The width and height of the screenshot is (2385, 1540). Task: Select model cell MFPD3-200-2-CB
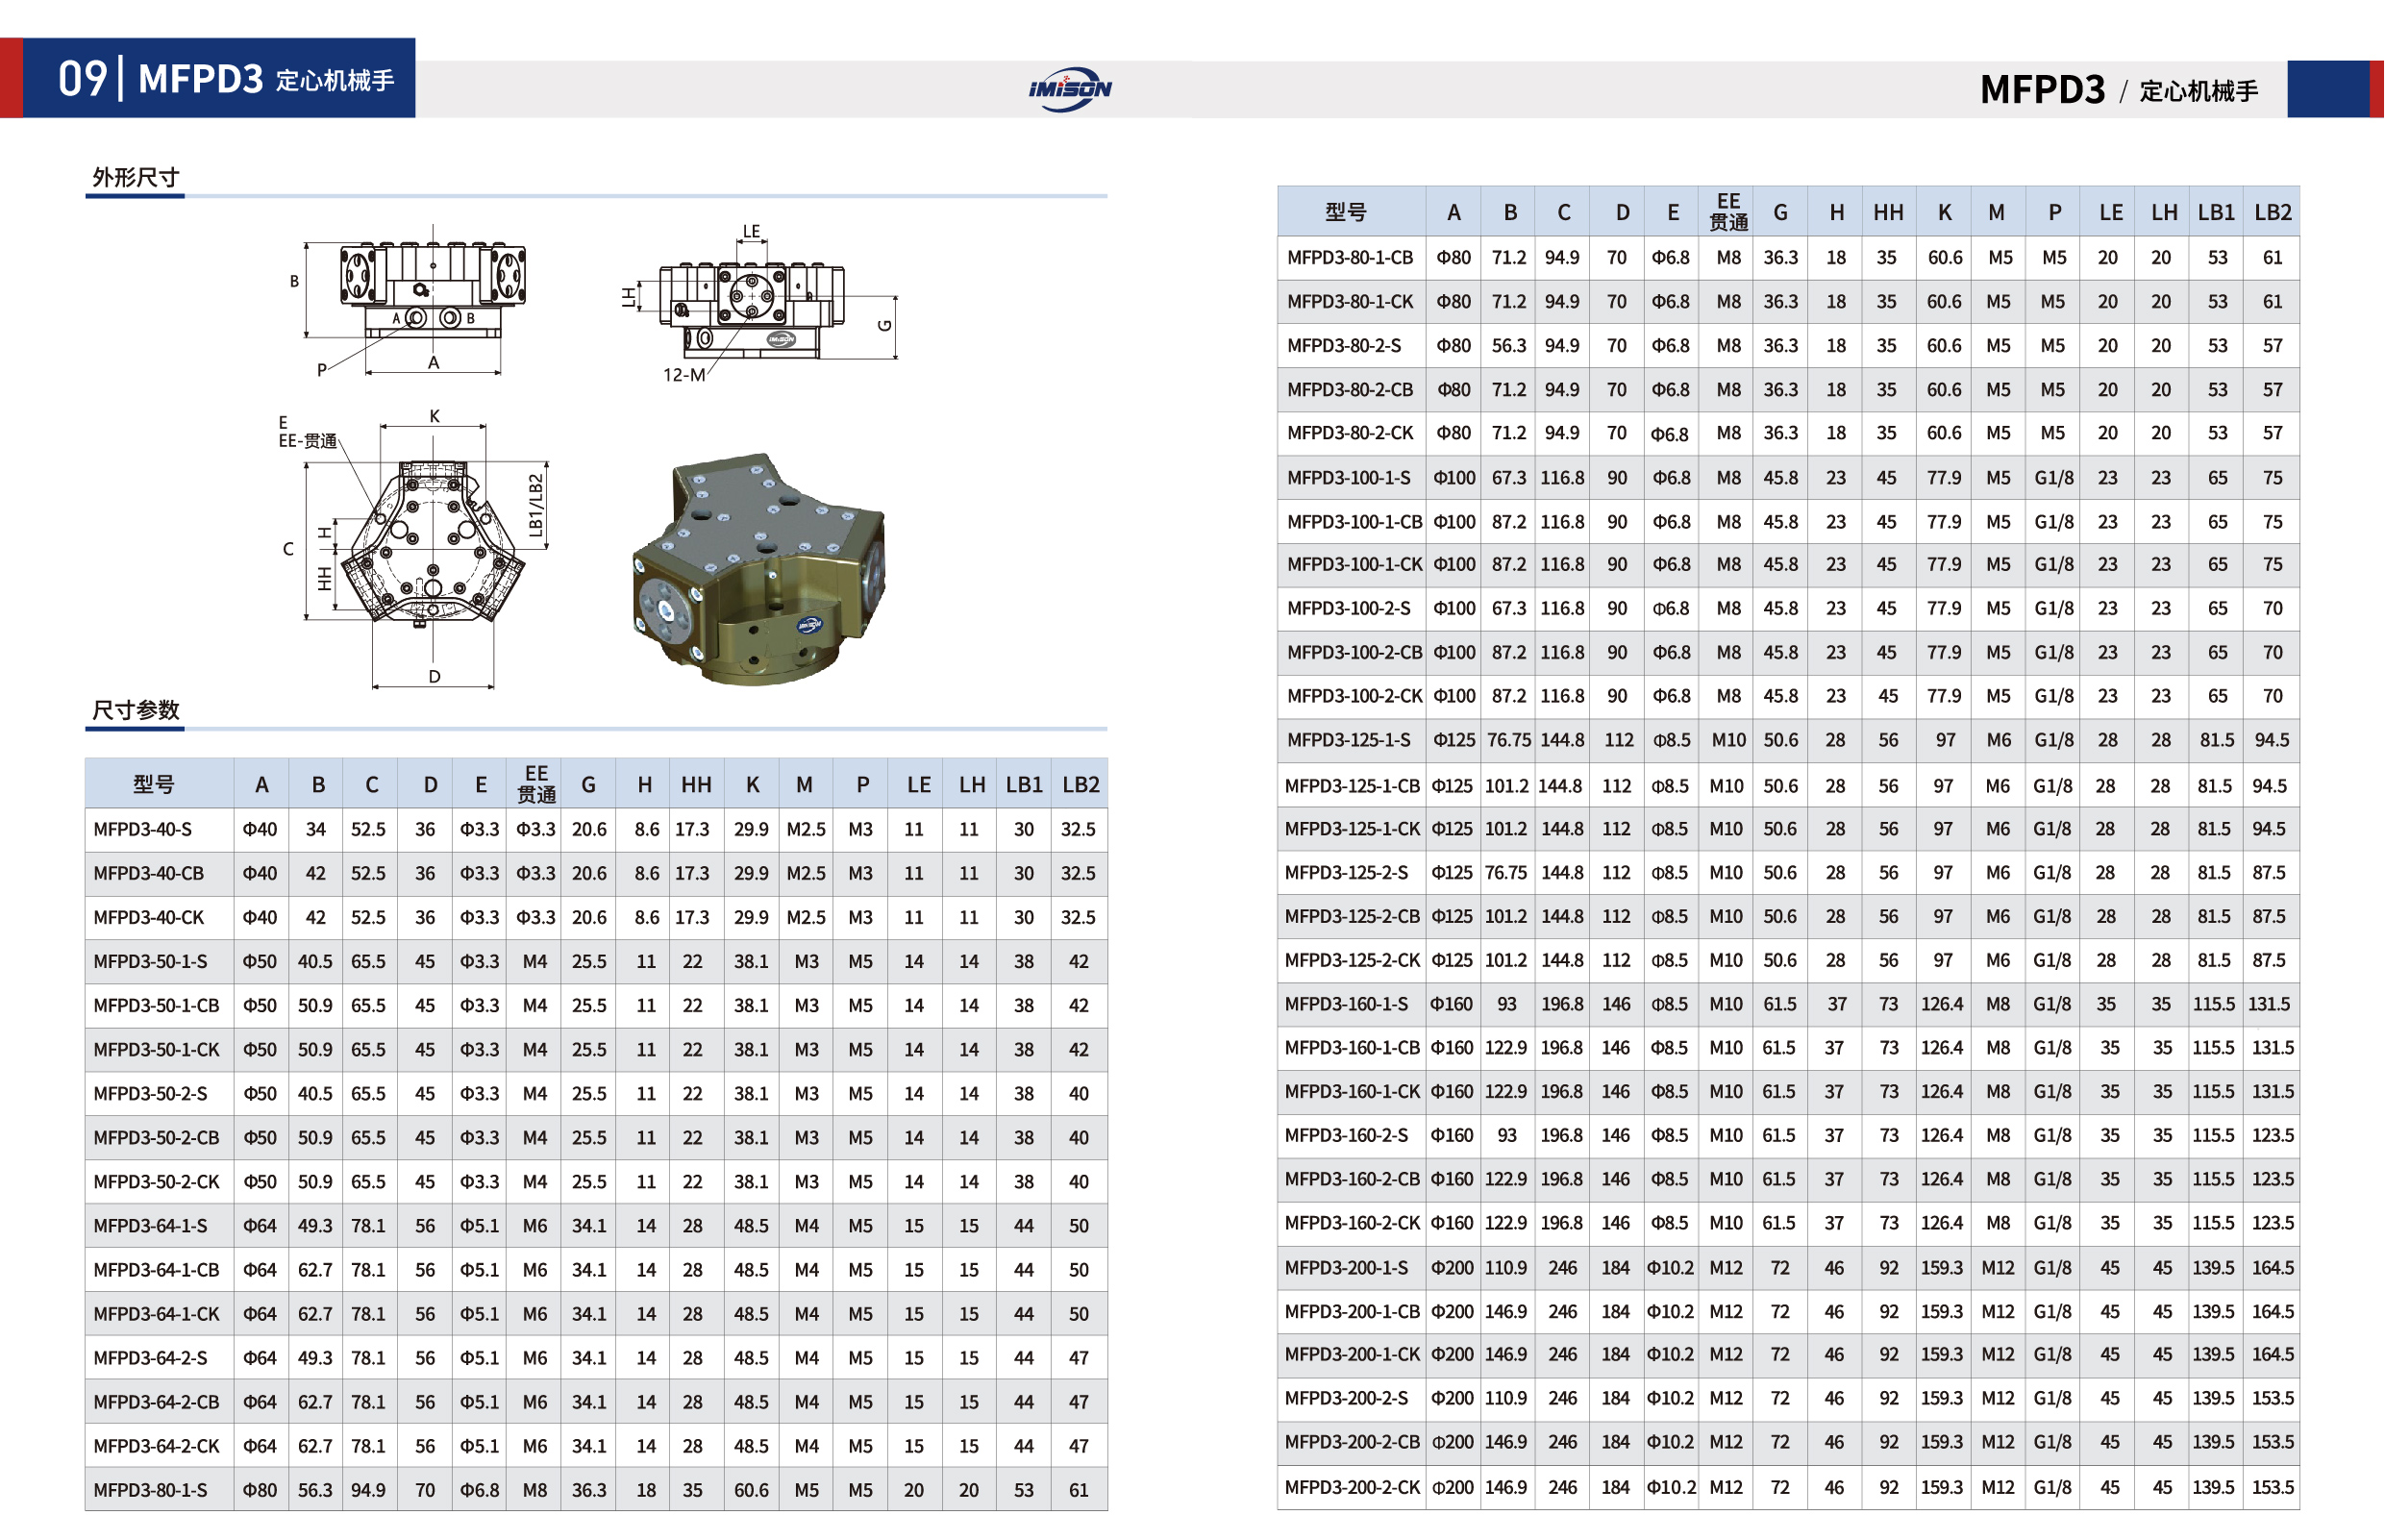tap(1352, 1442)
